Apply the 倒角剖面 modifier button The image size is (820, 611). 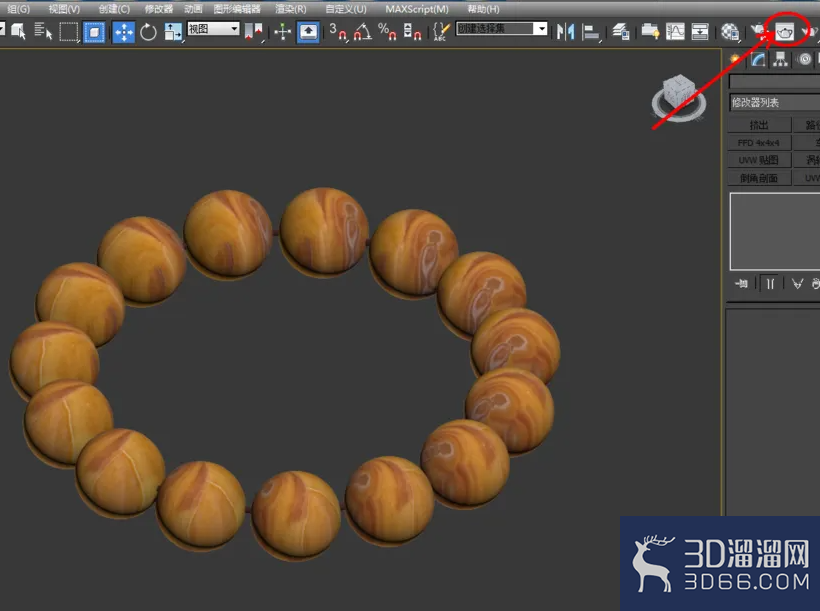pos(759,178)
